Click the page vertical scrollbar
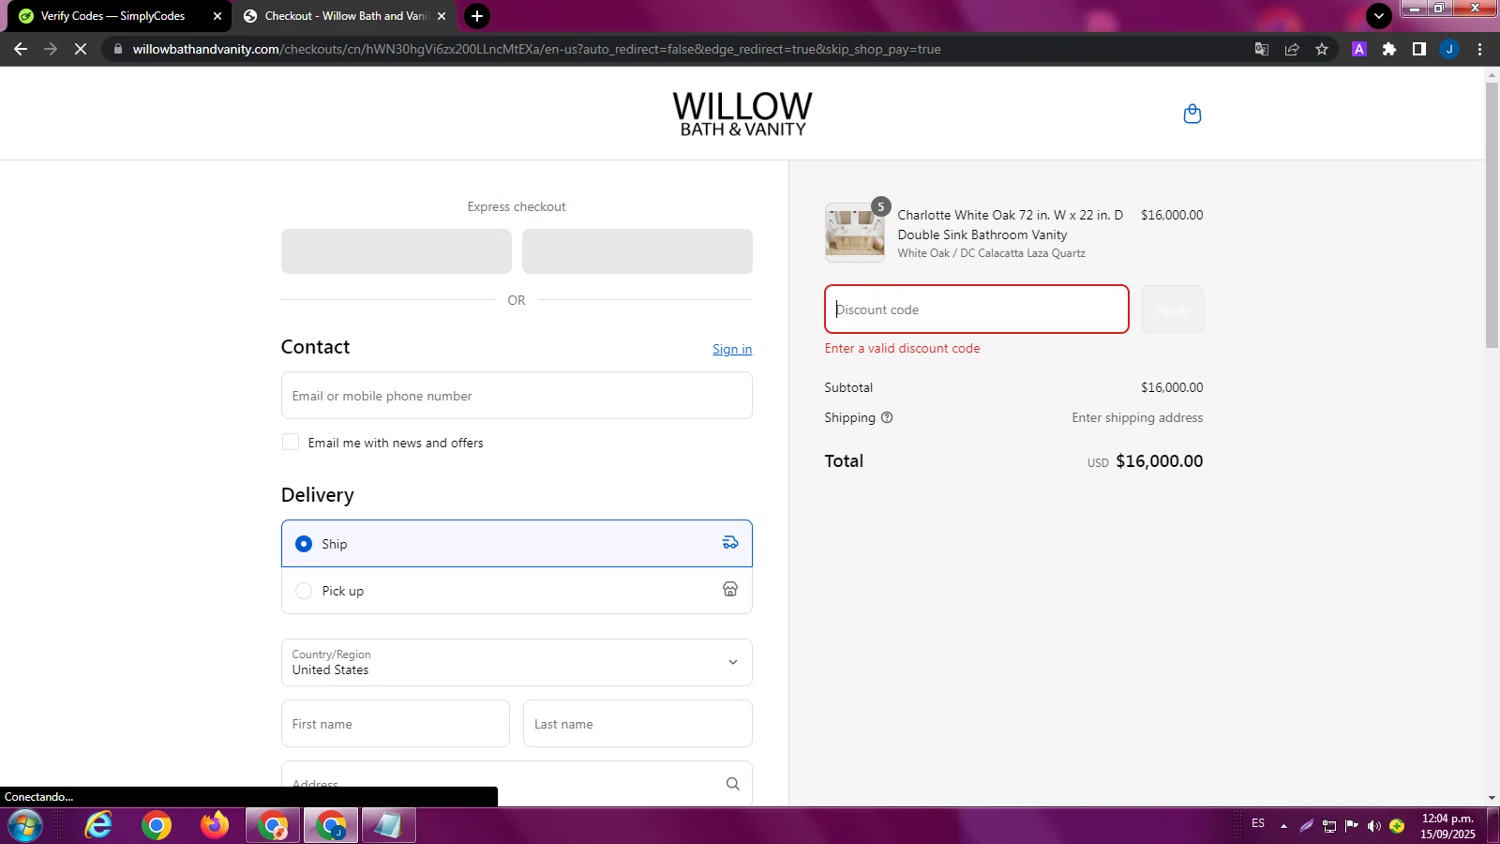The image size is (1500, 844). (x=1492, y=215)
